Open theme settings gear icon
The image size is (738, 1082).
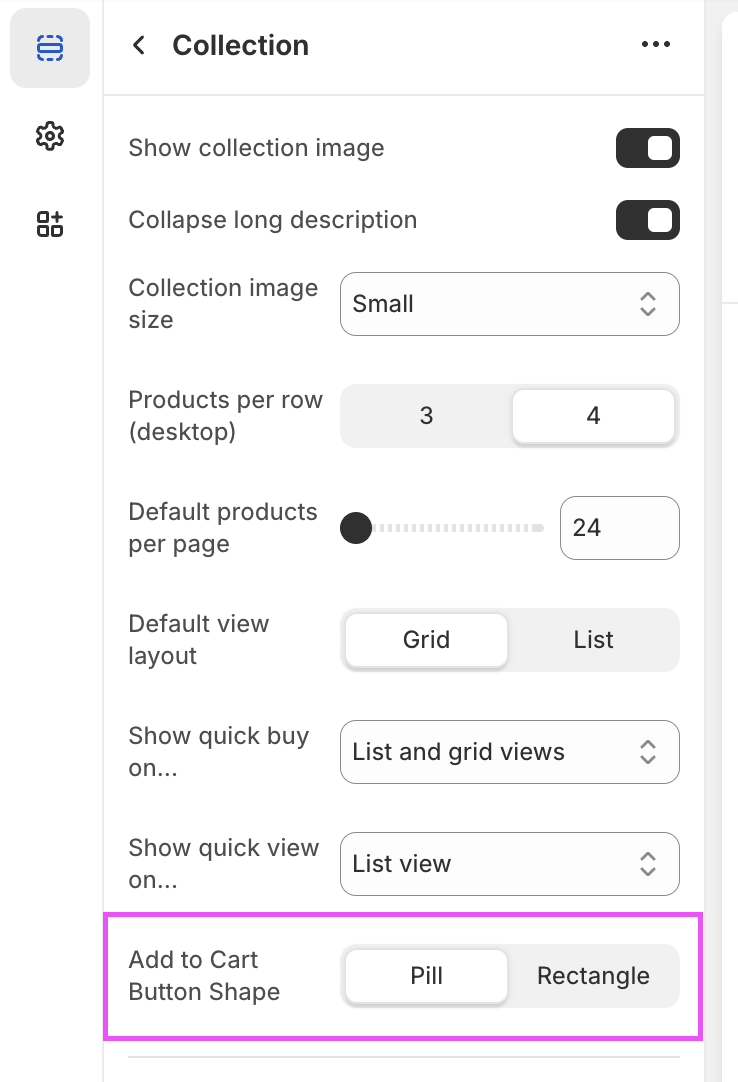coord(49,136)
